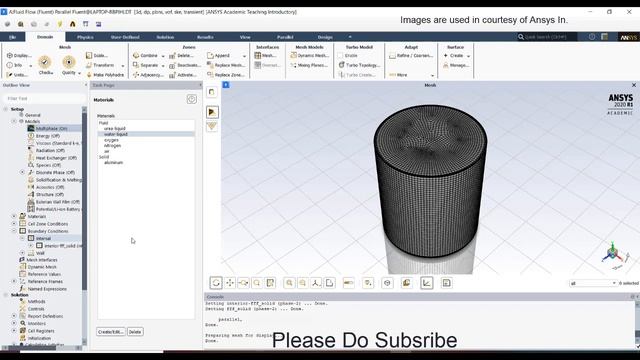Click the Delete materials button

coord(135,332)
